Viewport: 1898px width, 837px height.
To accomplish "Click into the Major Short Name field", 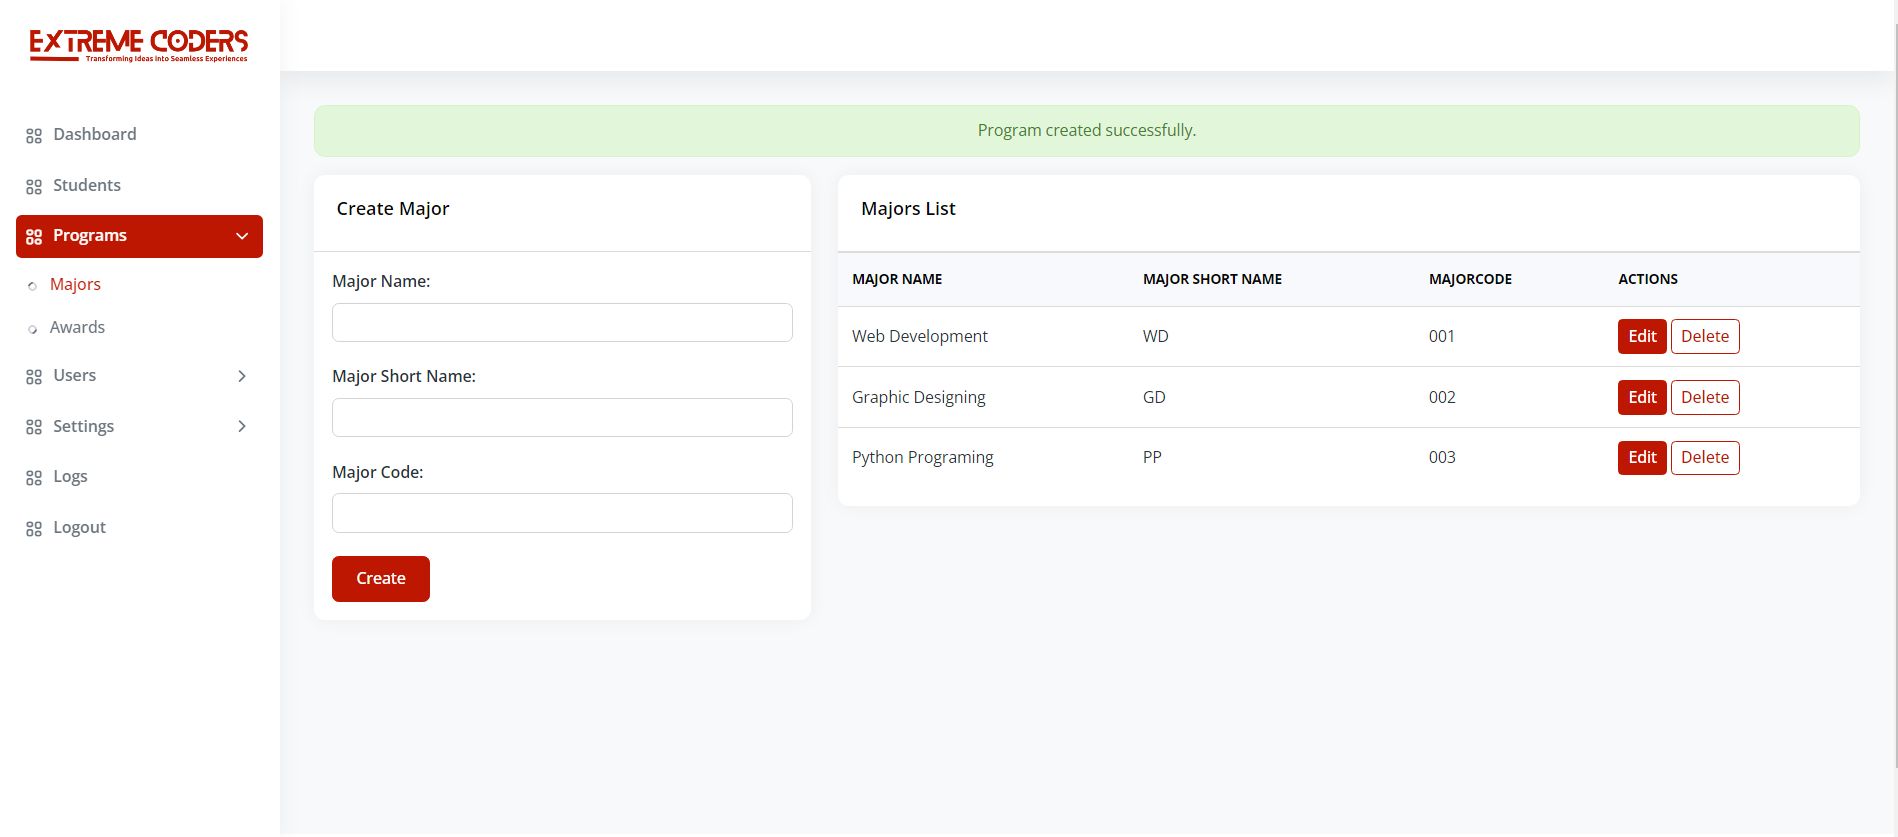I will coord(562,418).
